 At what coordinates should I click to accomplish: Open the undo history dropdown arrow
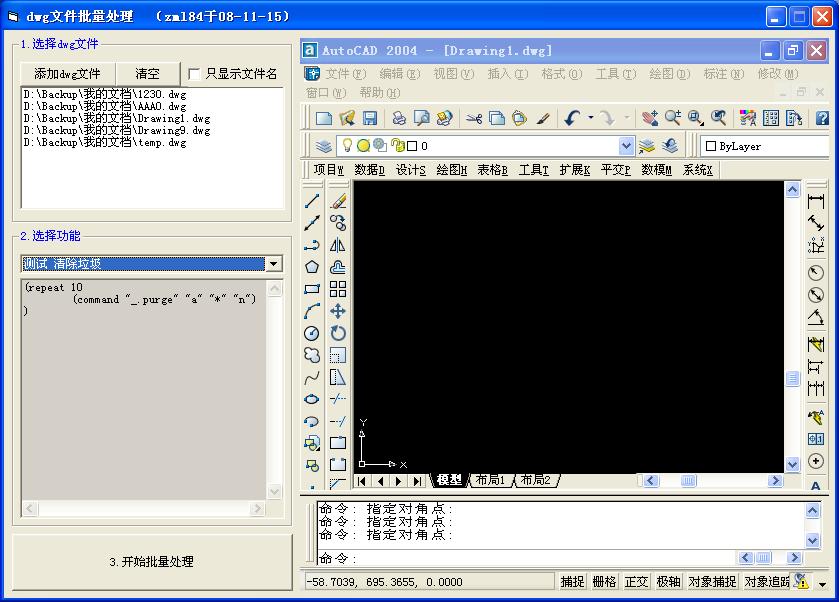tap(591, 118)
